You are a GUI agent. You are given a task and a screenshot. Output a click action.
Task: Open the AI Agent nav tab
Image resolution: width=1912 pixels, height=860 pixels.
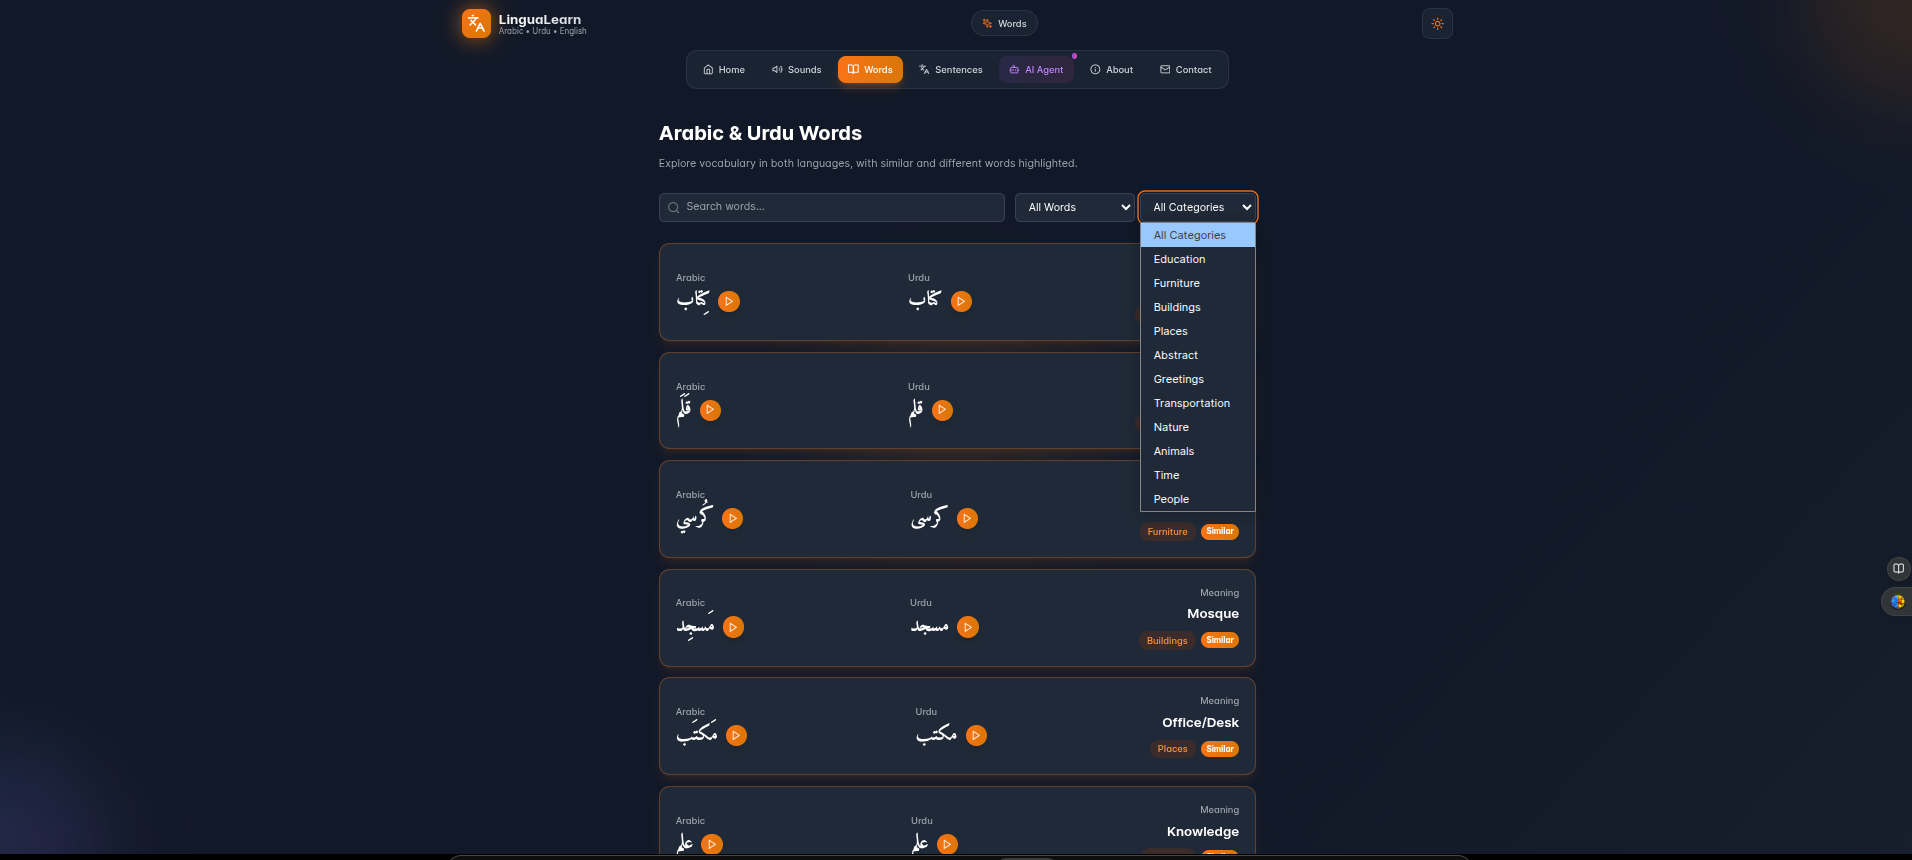coord(1036,70)
